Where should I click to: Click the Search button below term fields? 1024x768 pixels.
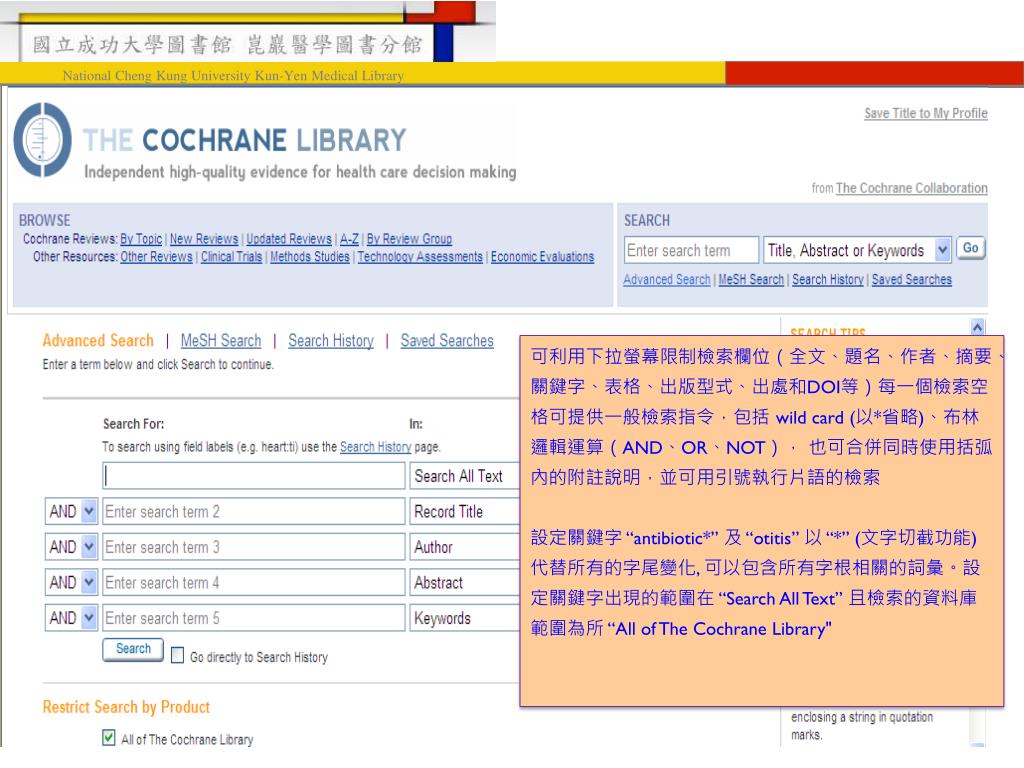tap(133, 649)
